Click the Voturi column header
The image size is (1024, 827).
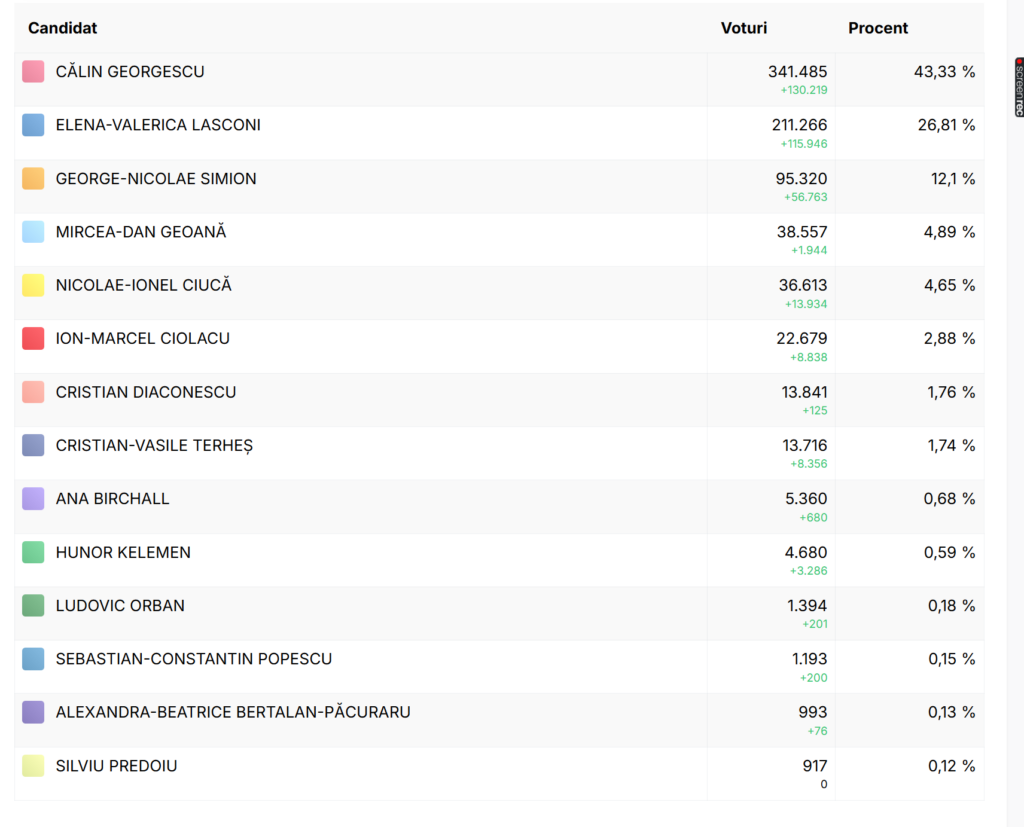[744, 28]
